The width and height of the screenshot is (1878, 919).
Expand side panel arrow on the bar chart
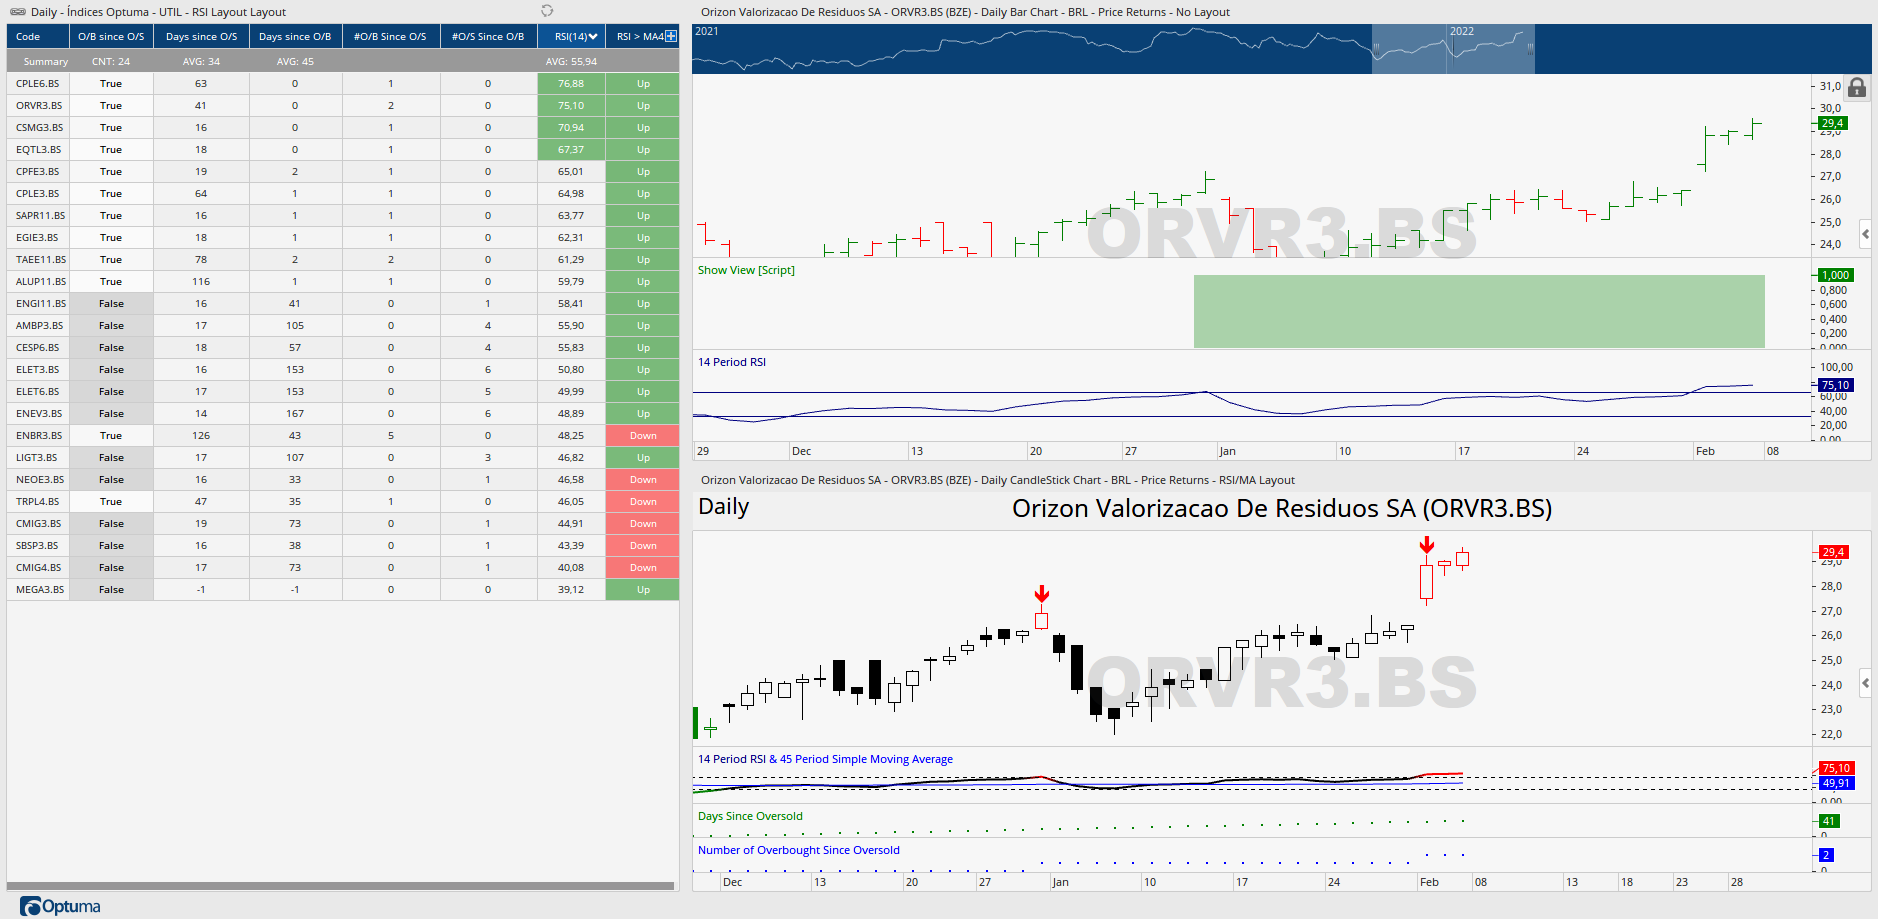pyautogui.click(x=1865, y=234)
